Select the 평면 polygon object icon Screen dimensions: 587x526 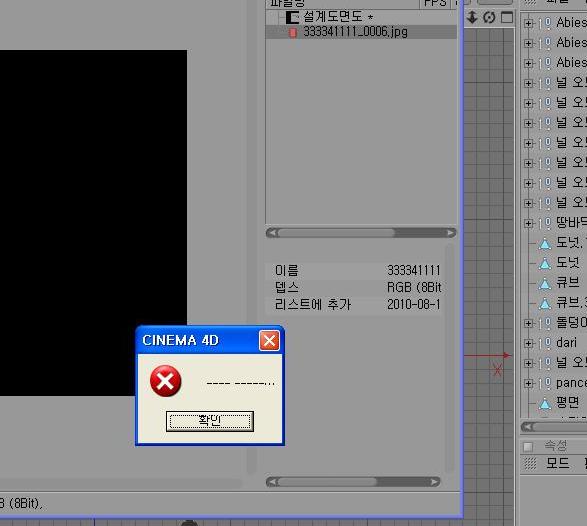[x=545, y=404]
